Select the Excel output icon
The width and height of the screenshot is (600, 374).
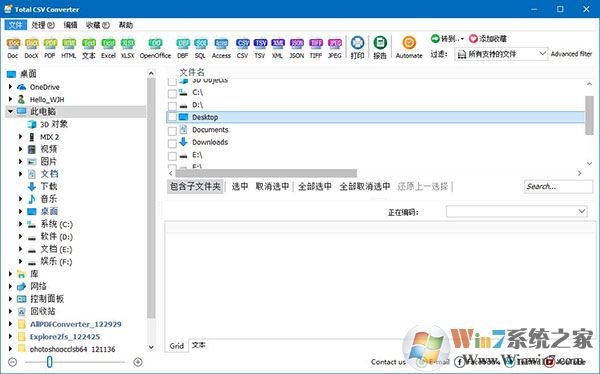coord(108,48)
